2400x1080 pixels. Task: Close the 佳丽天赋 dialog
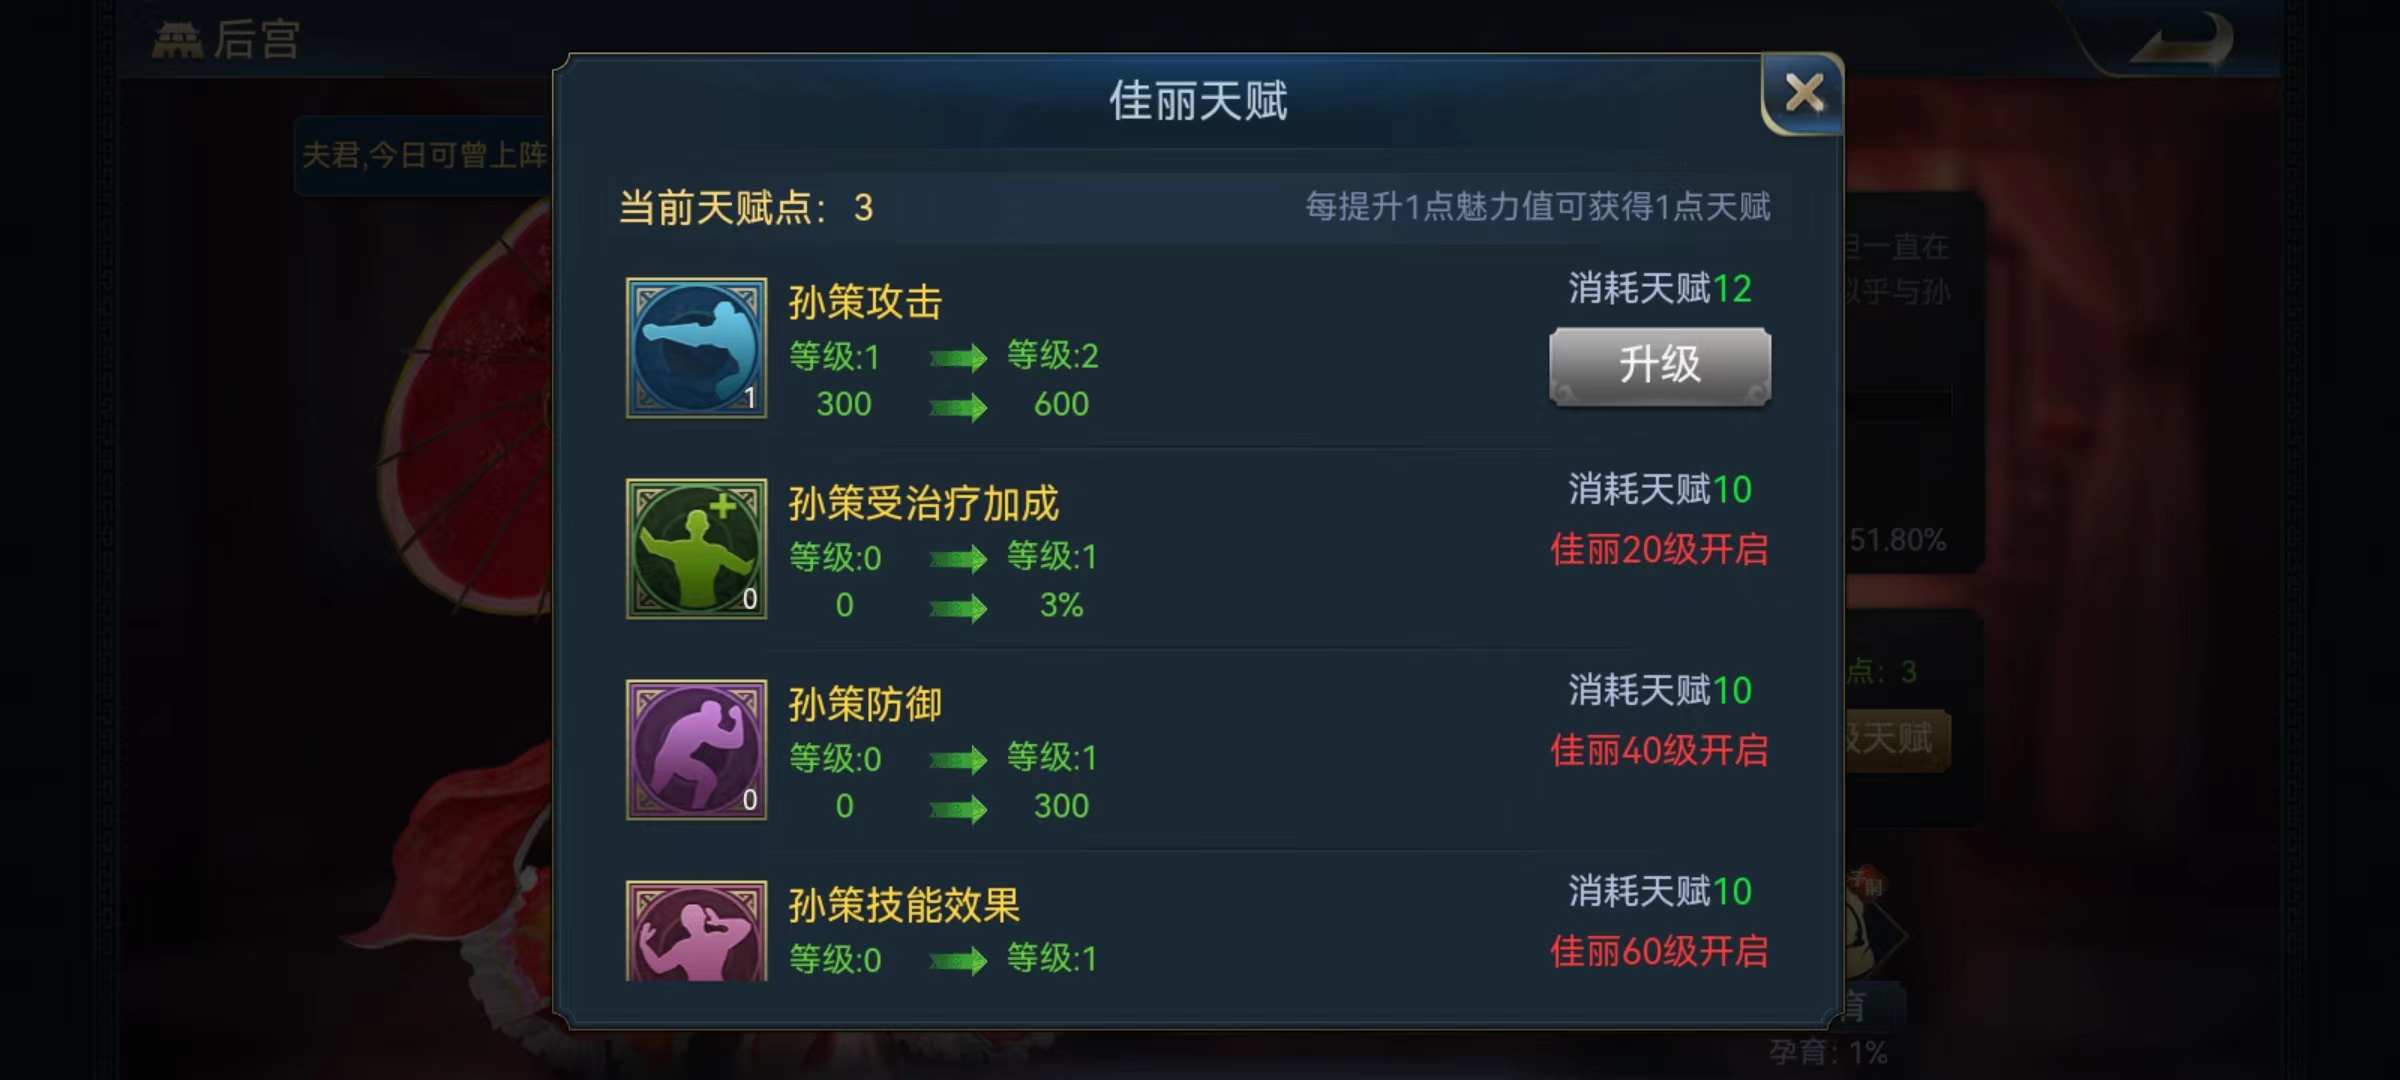click(x=1803, y=94)
